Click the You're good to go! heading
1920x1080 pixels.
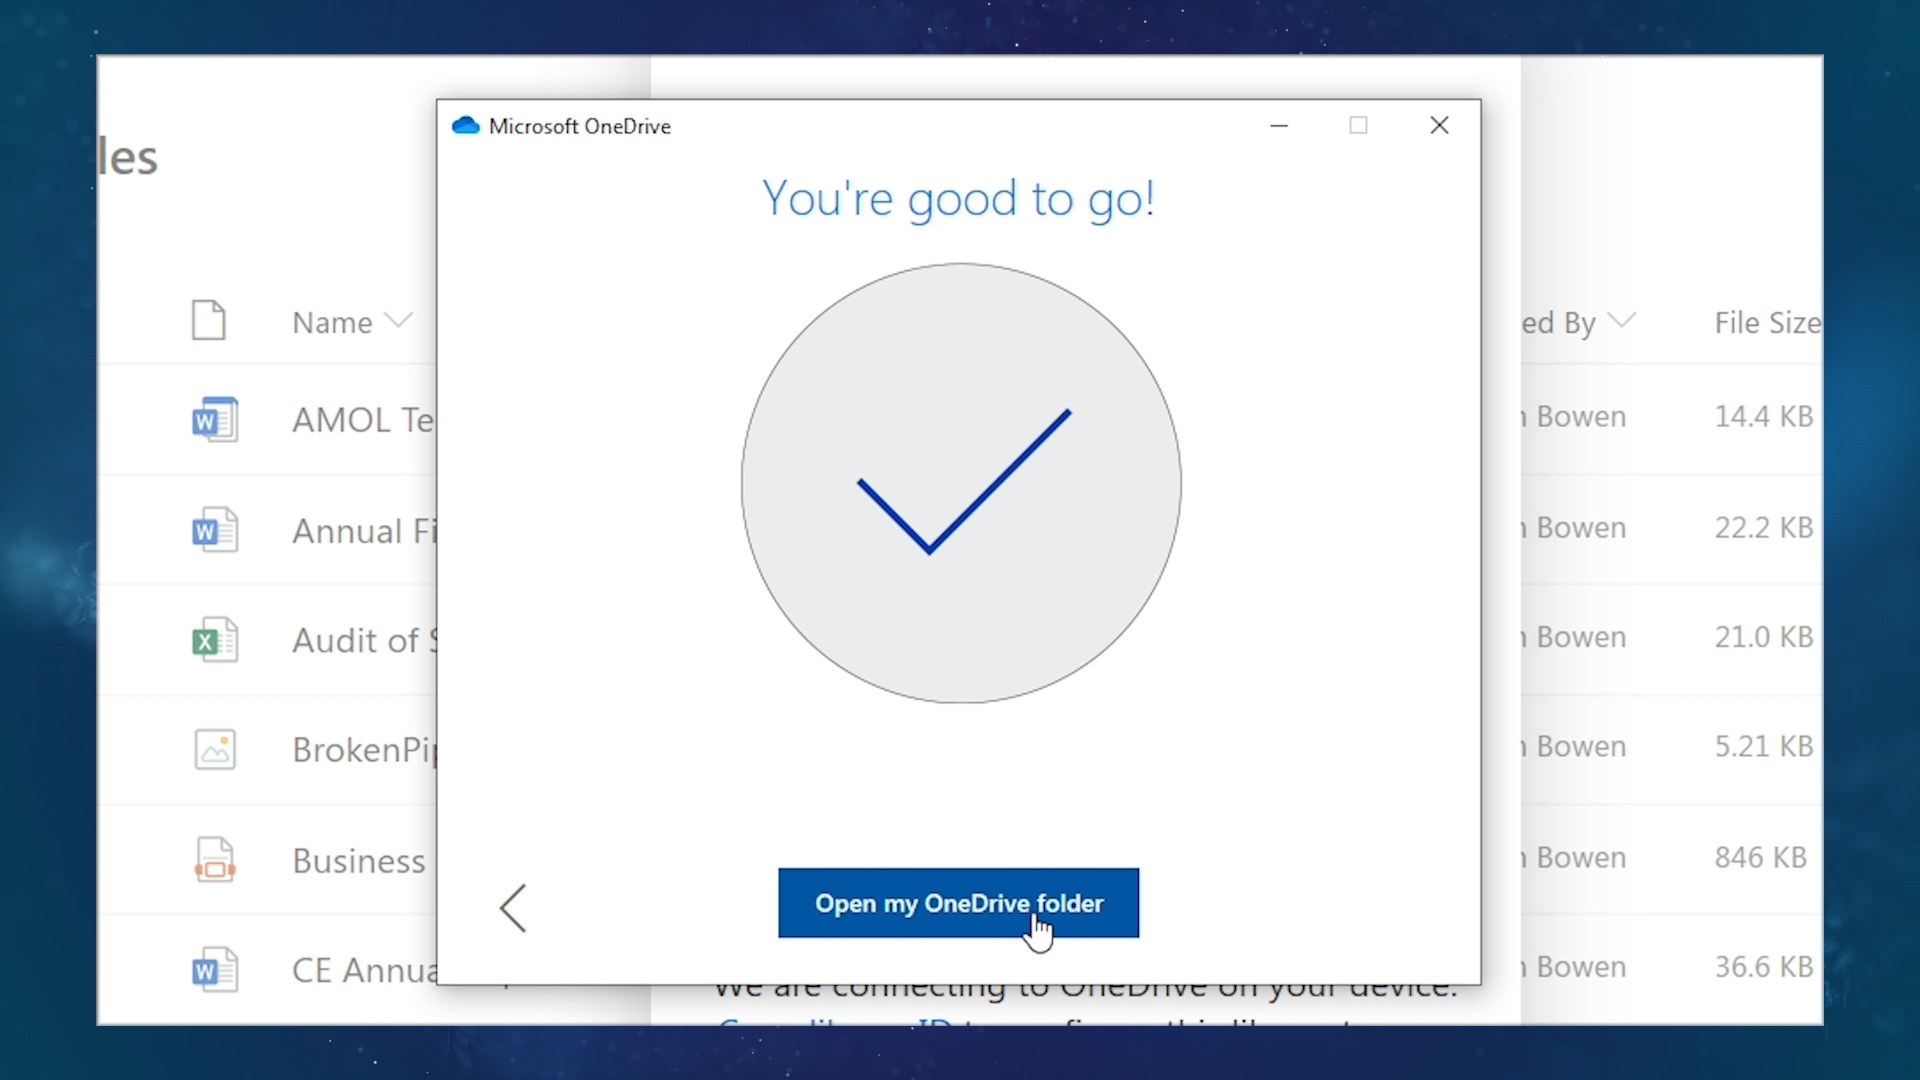click(x=958, y=199)
